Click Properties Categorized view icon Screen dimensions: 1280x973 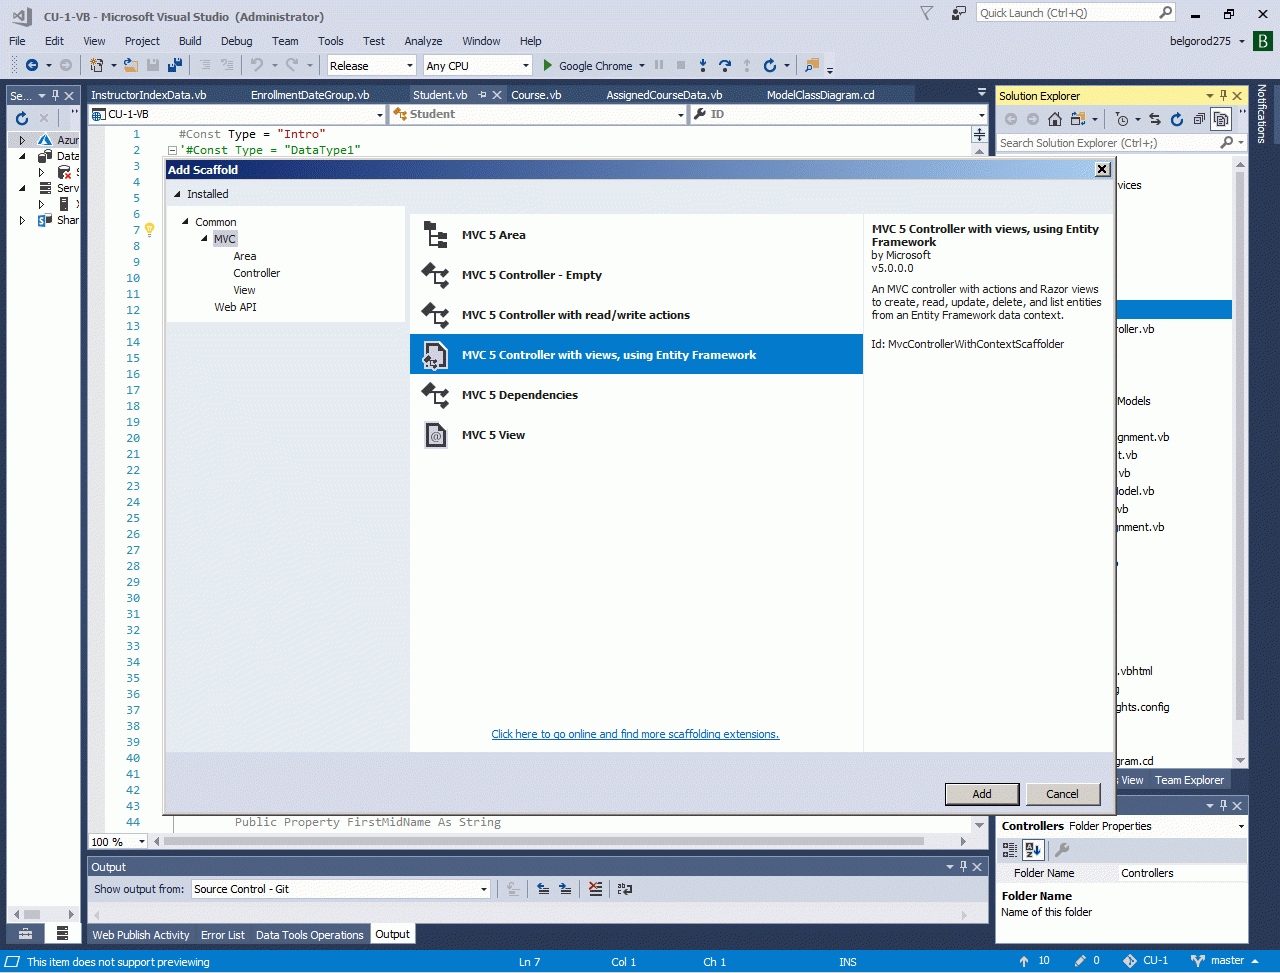tap(1010, 850)
